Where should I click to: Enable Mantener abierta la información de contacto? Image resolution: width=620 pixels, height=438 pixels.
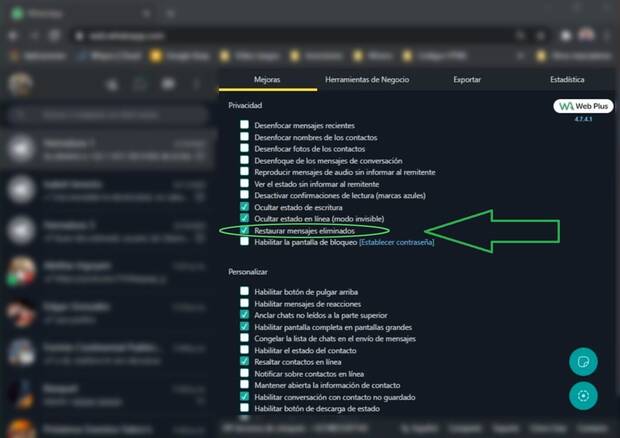[244, 384]
